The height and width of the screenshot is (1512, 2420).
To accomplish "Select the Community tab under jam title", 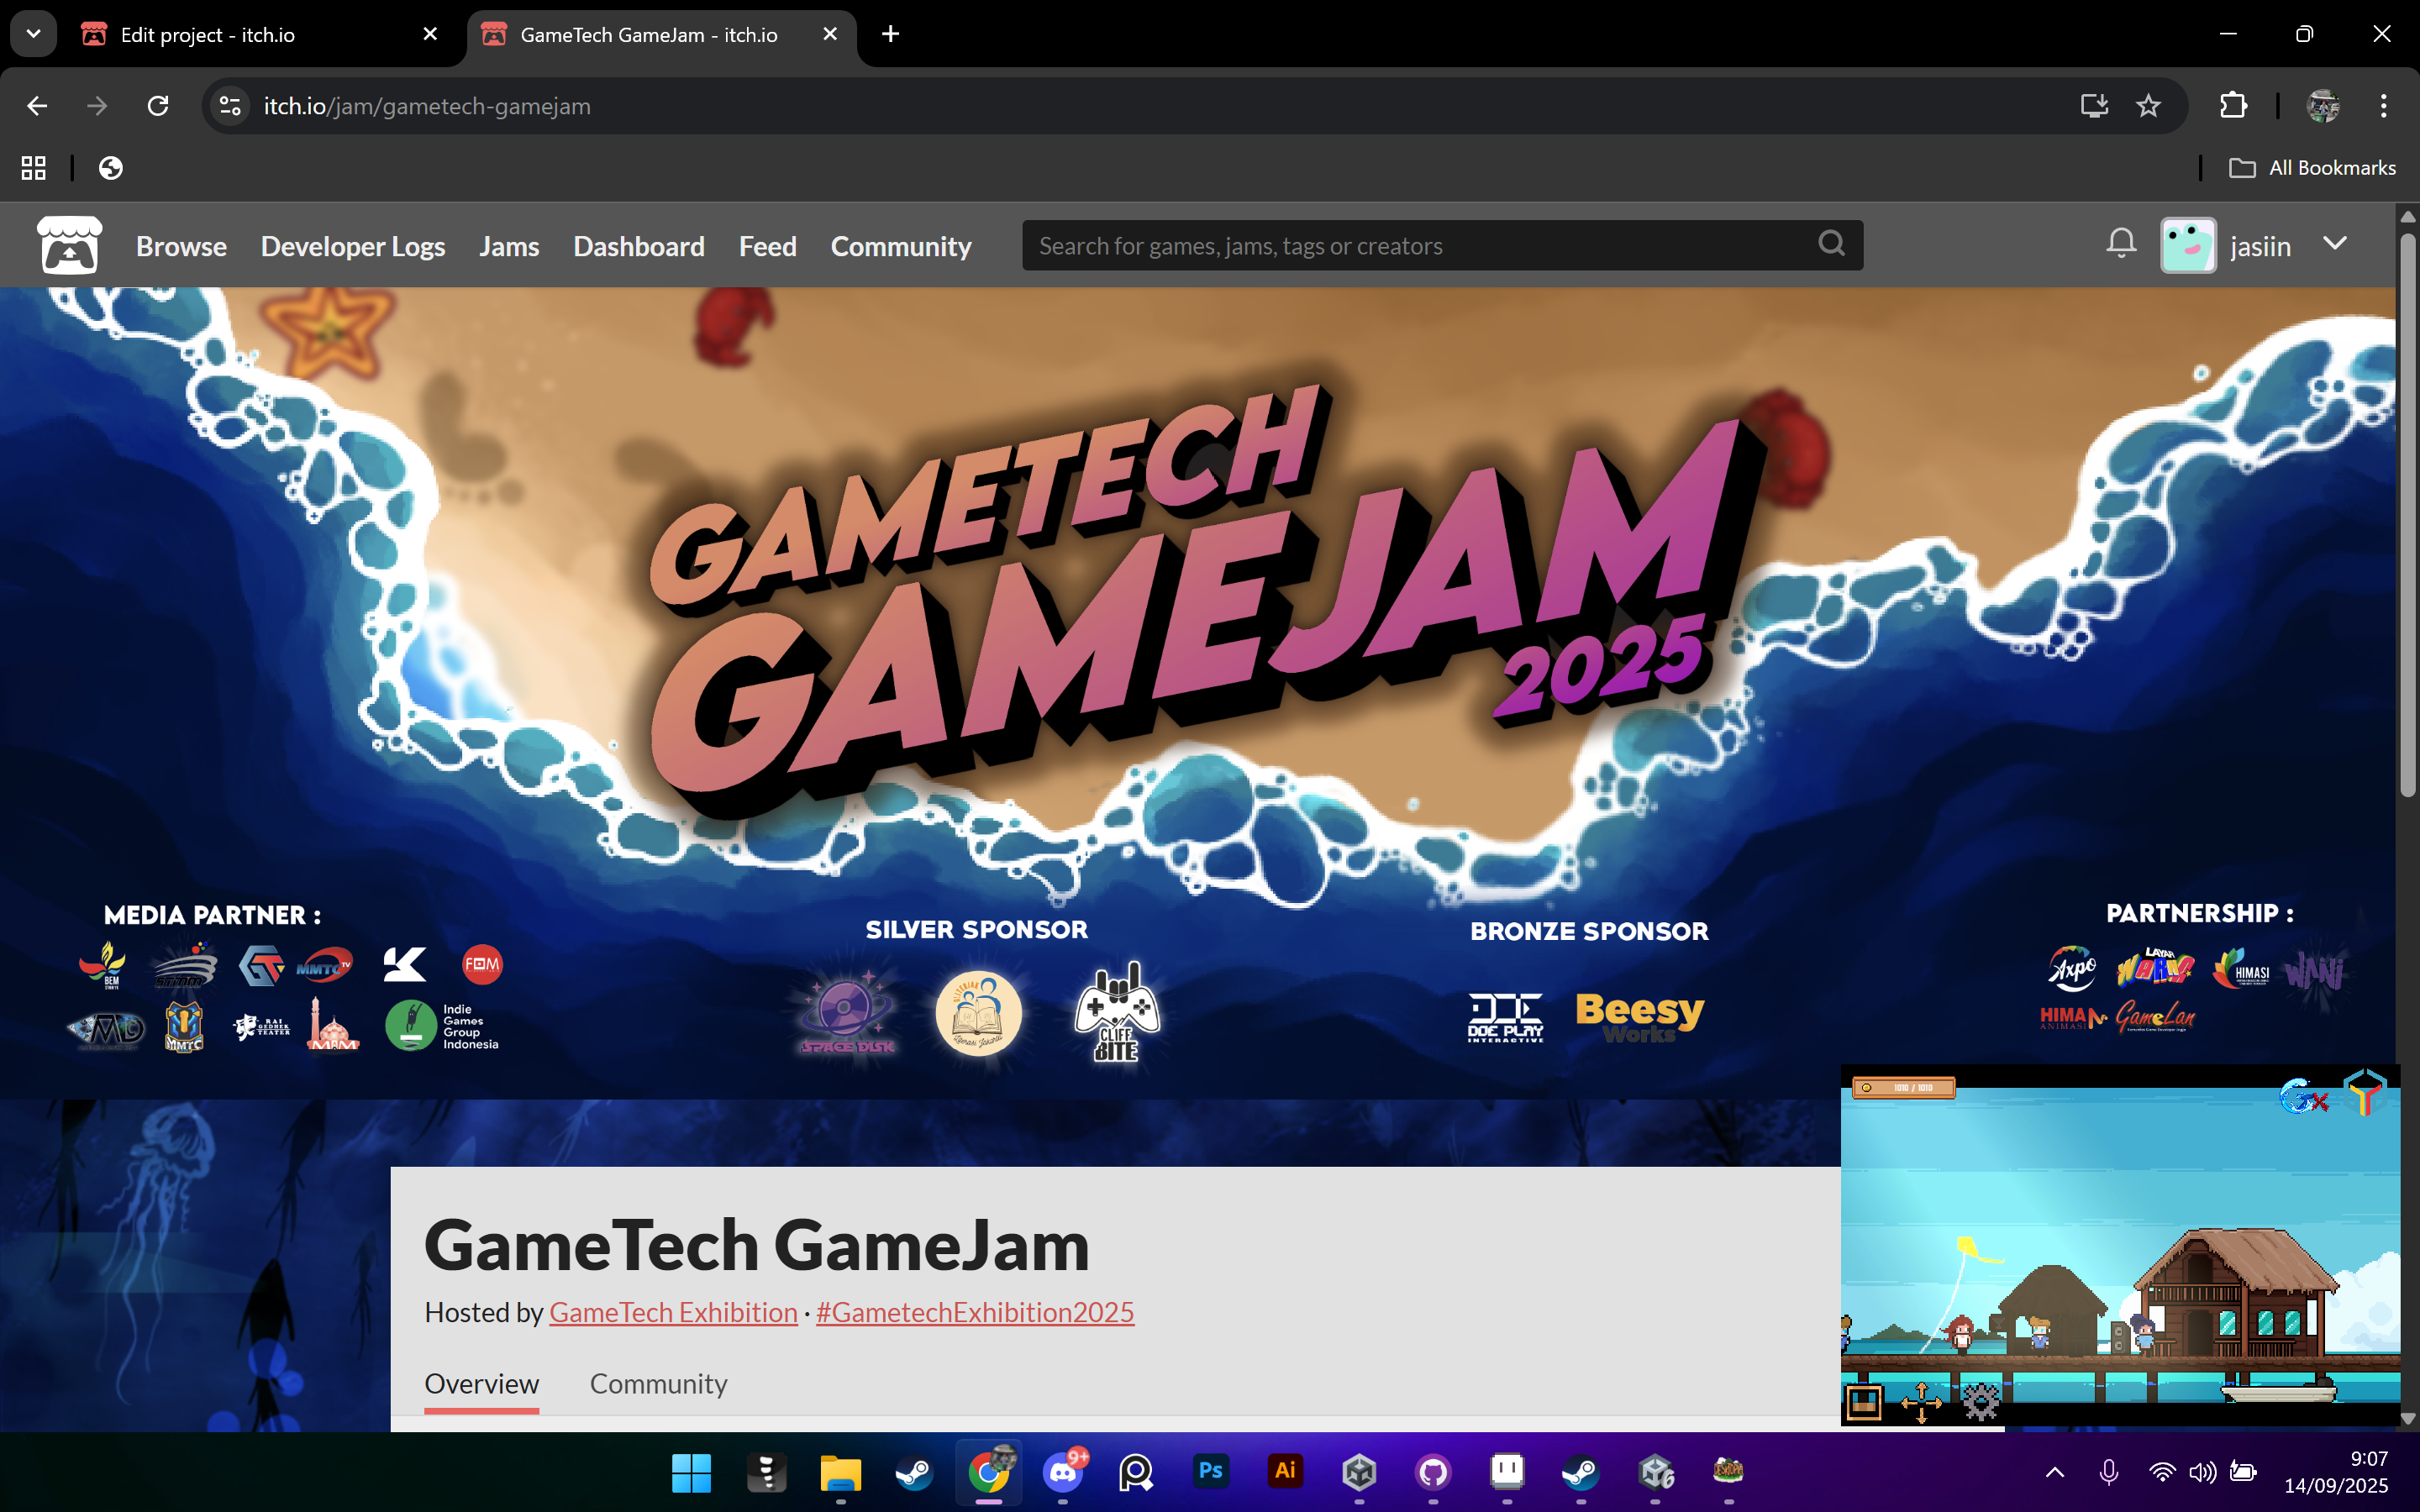I will pos(658,1384).
